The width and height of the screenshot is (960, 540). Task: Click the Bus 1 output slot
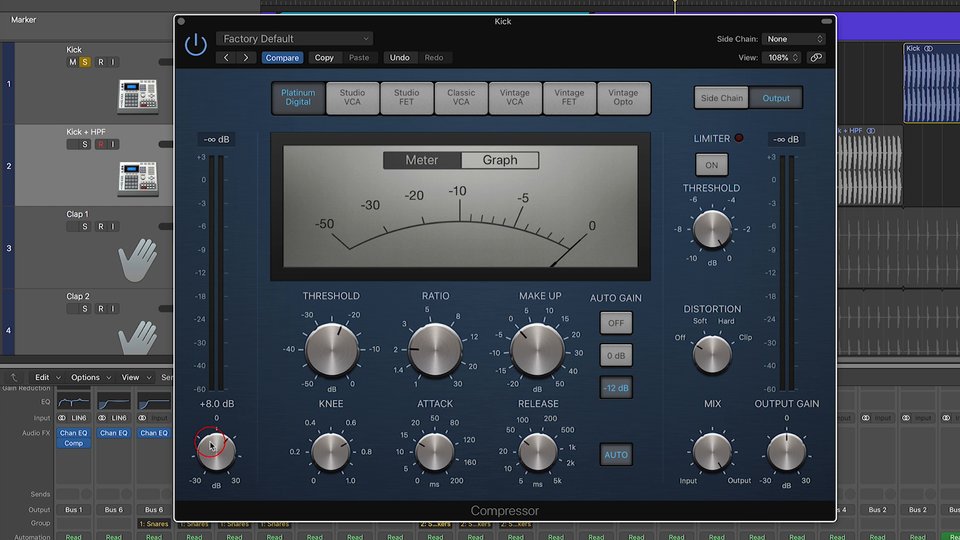click(x=73, y=509)
